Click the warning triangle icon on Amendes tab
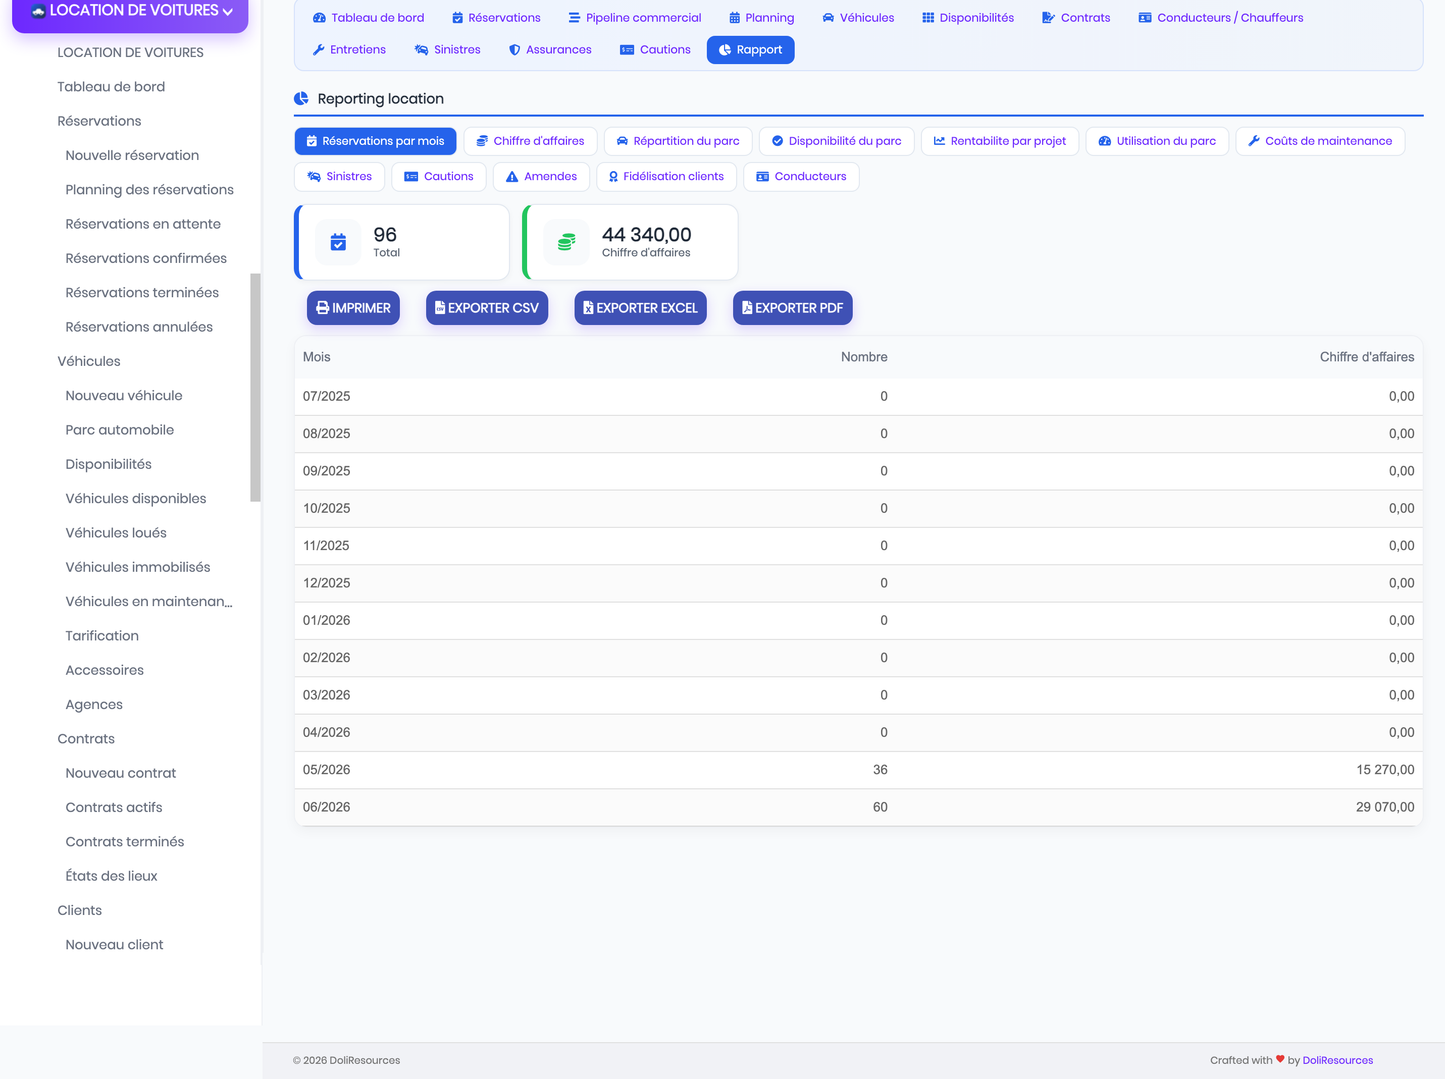1445x1079 pixels. coord(512,177)
